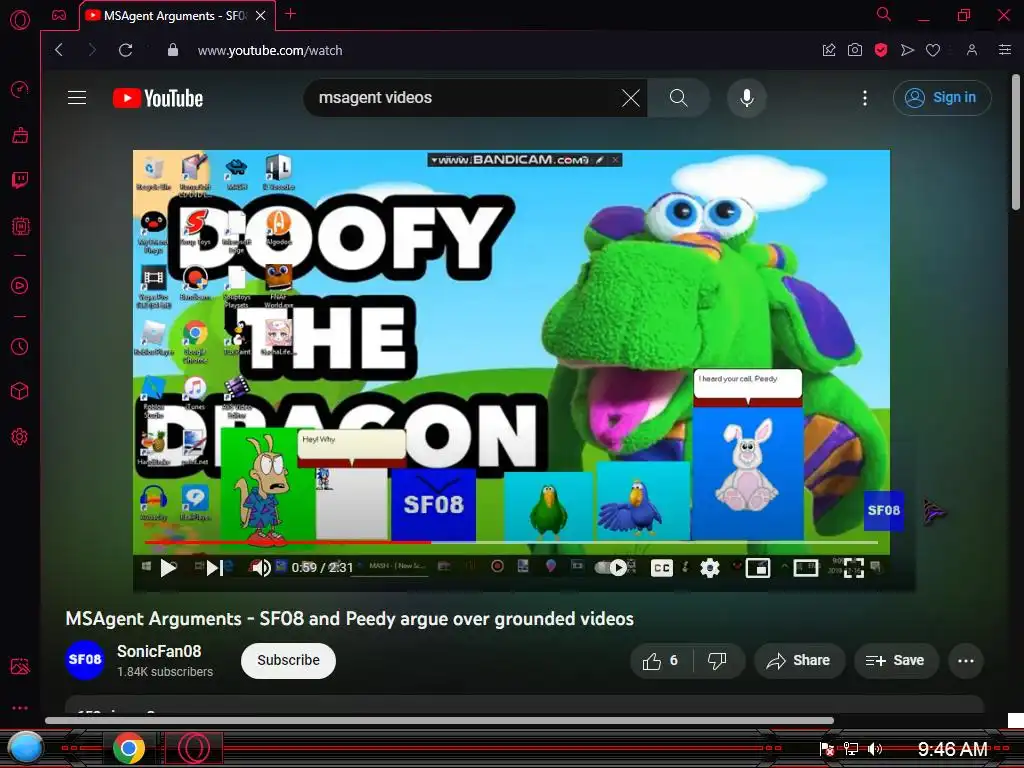Skip to next video
Viewport: 1024px width, 768px height.
(214, 568)
